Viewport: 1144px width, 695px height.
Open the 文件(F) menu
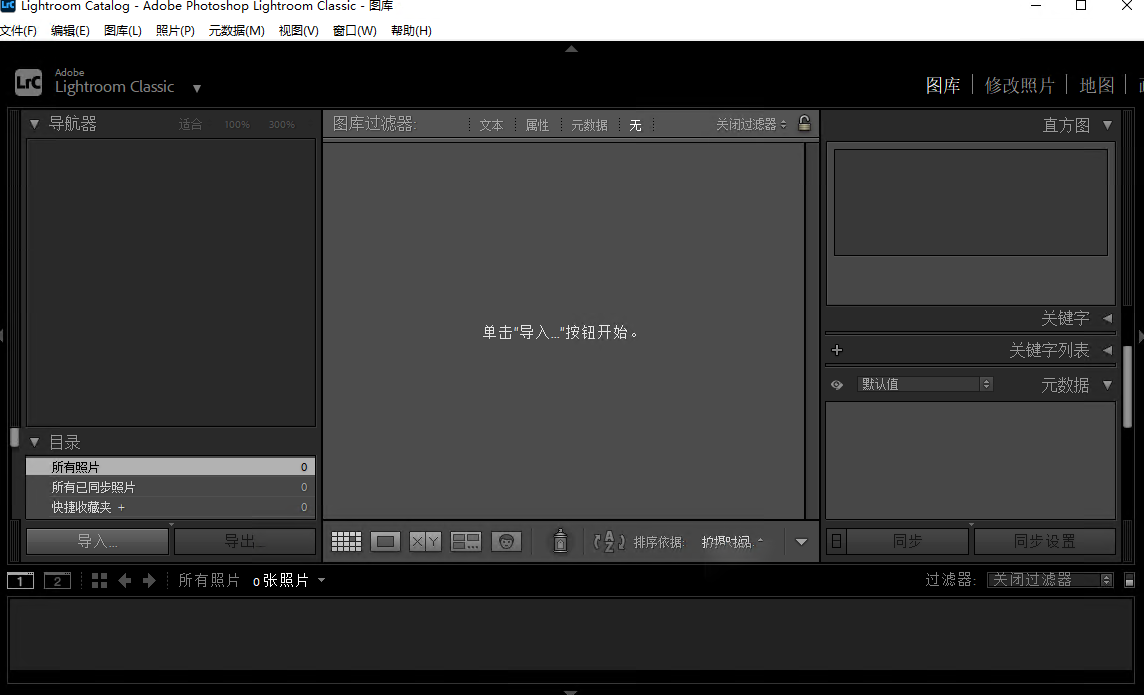click(18, 31)
